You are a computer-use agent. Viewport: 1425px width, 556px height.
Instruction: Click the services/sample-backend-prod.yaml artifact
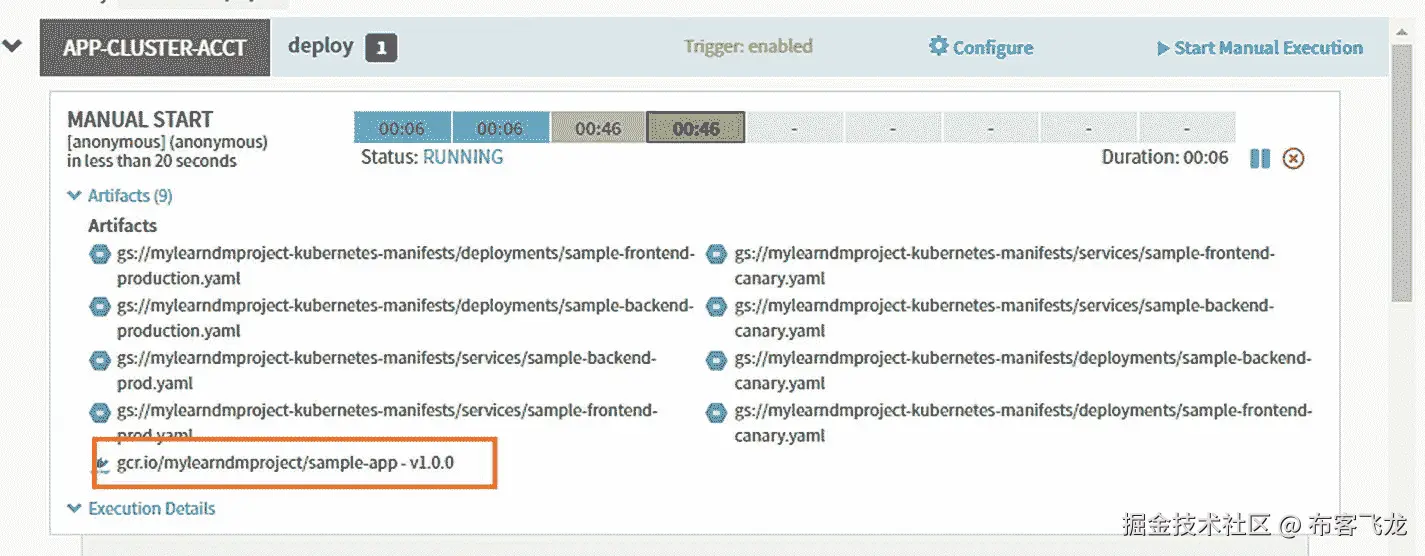[387, 370]
